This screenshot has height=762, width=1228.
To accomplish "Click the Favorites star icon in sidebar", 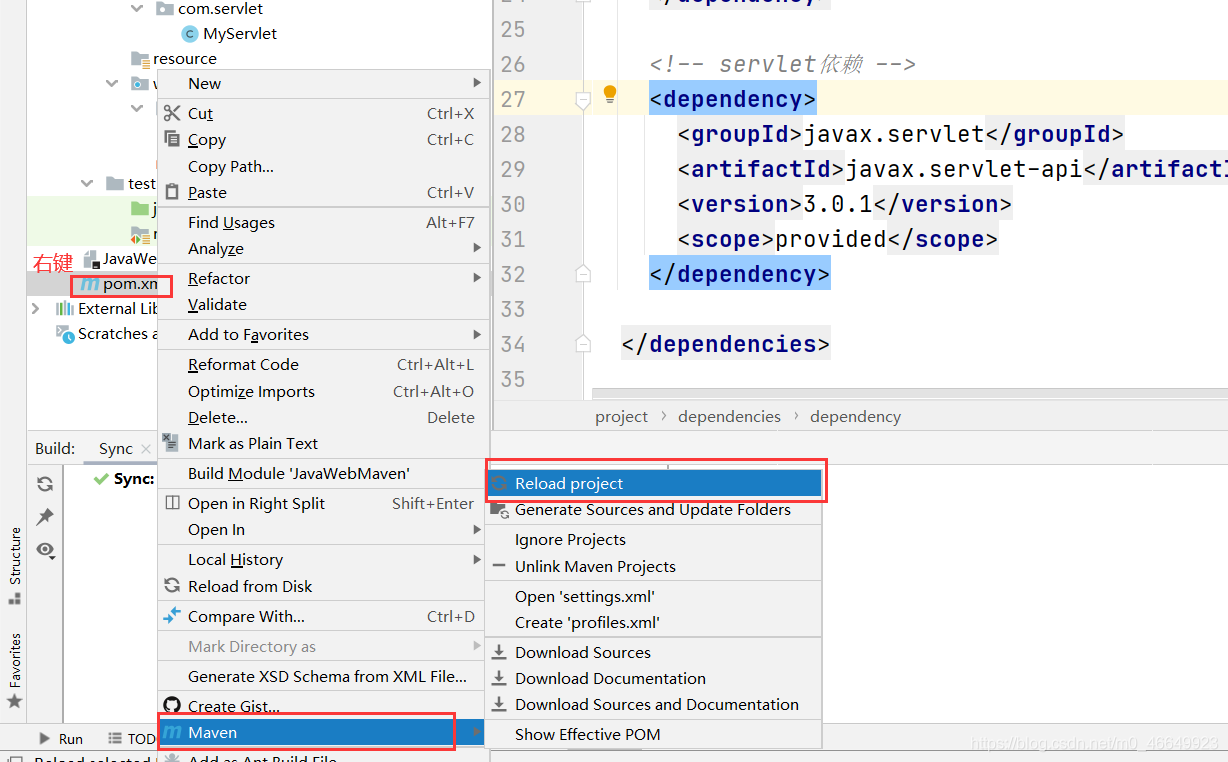I will (x=15, y=702).
